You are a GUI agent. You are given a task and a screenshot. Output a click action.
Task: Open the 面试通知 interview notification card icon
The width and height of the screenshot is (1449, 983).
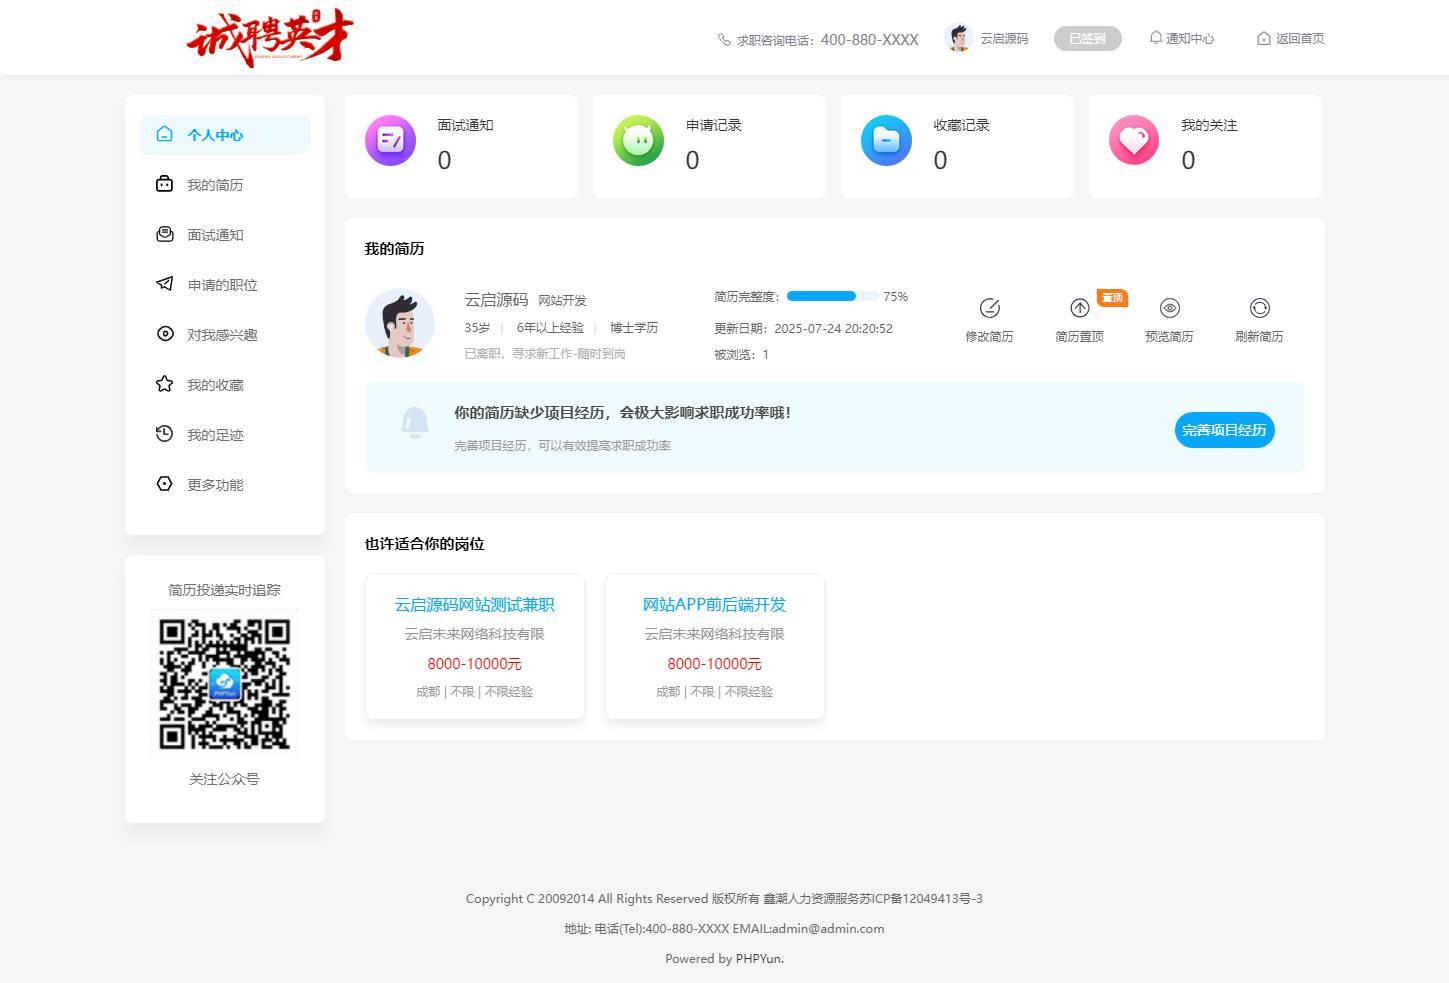tap(390, 141)
